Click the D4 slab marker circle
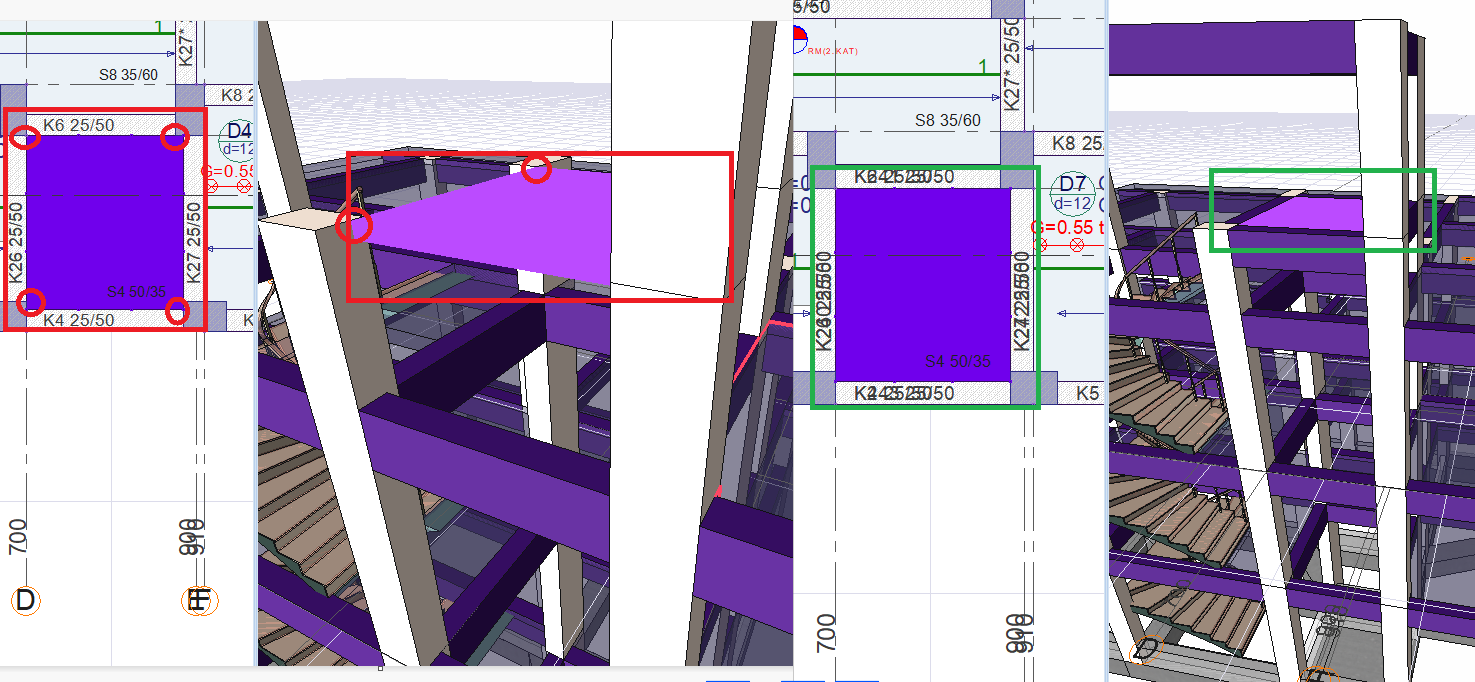Image resolution: width=1475 pixels, height=682 pixels. [x=239, y=138]
